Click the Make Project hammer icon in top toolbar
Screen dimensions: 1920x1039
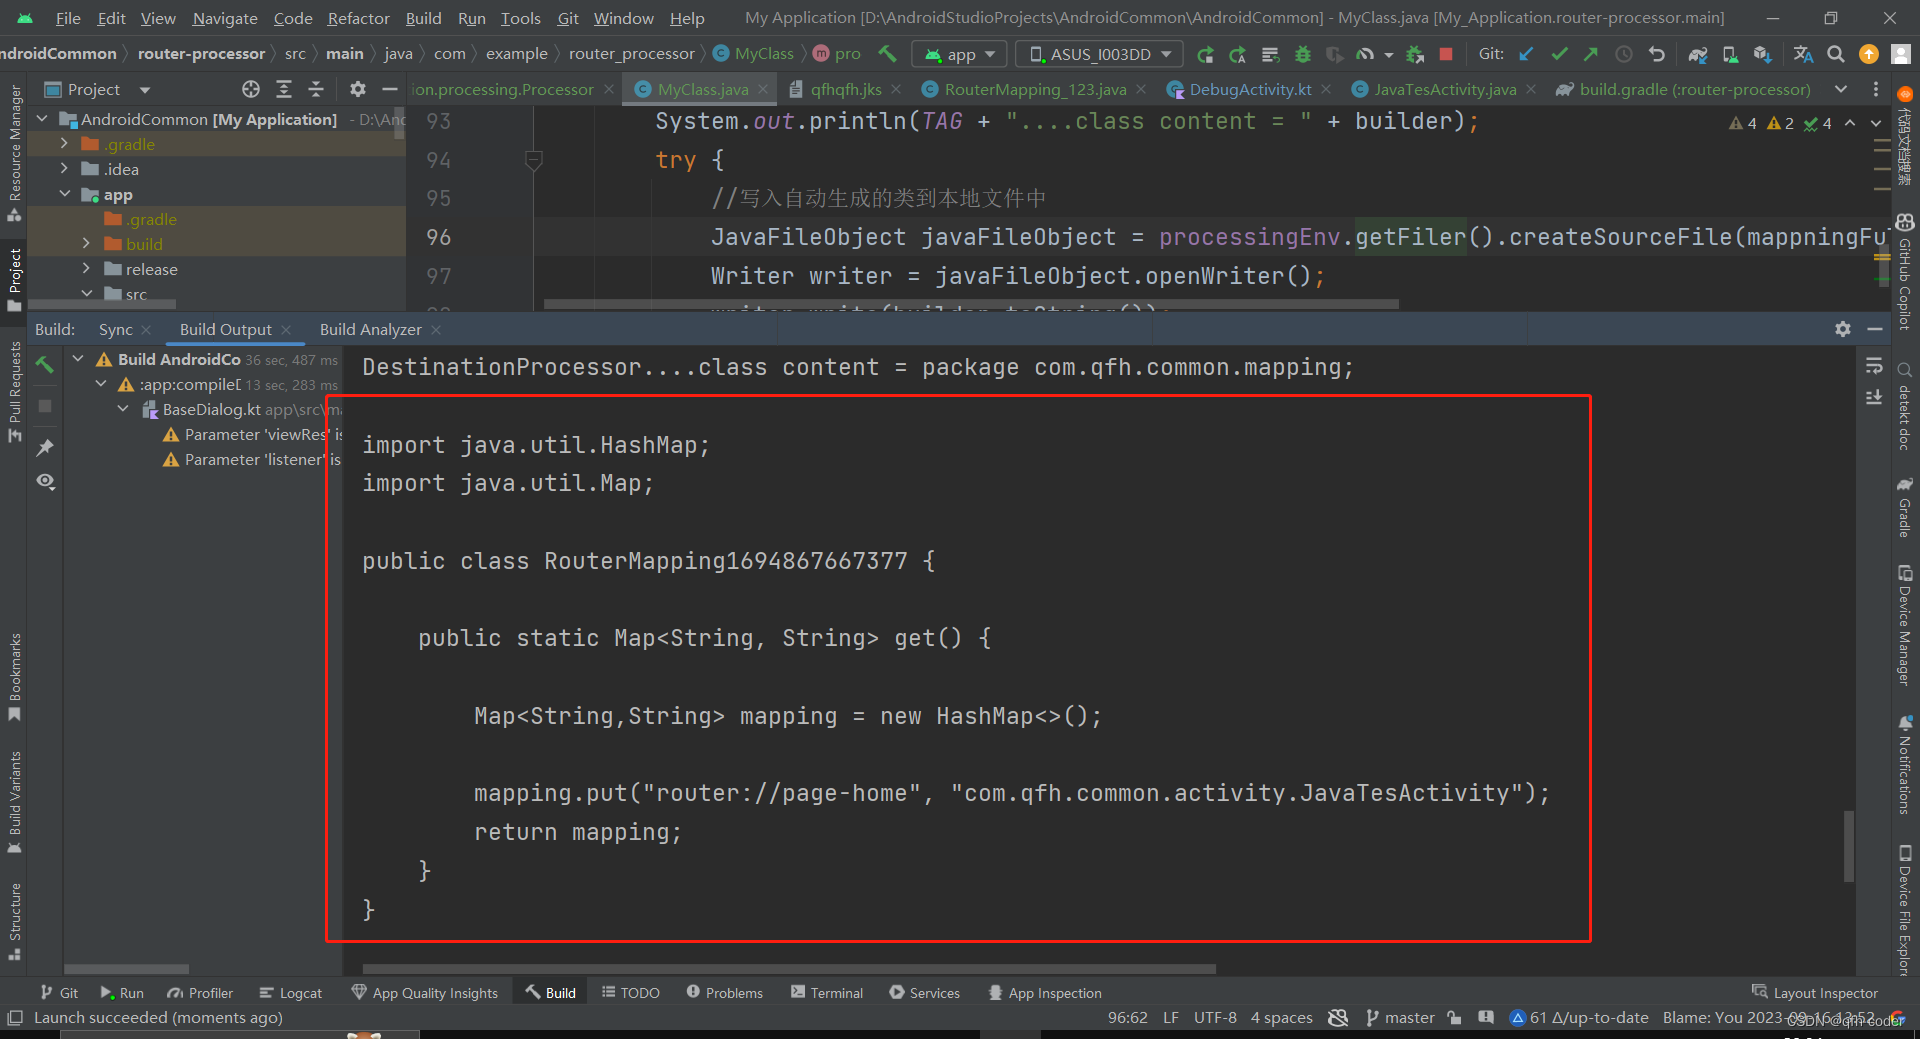click(x=887, y=54)
